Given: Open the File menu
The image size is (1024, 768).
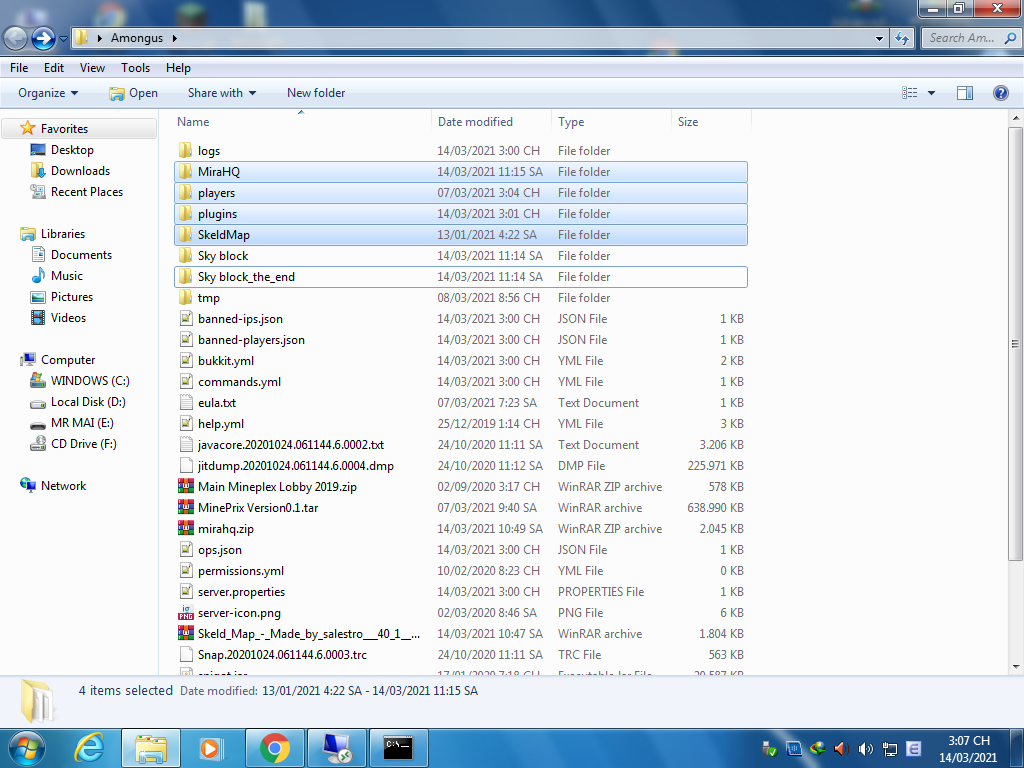Looking at the screenshot, I should (19, 68).
